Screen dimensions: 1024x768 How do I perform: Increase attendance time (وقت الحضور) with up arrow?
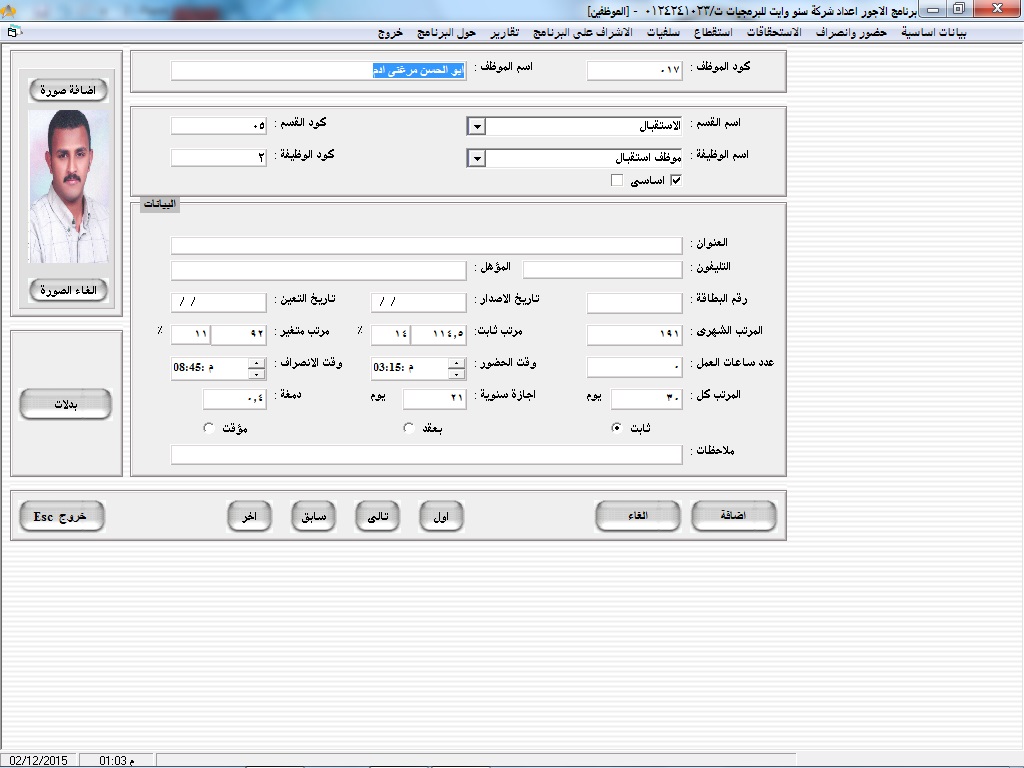[x=457, y=363]
